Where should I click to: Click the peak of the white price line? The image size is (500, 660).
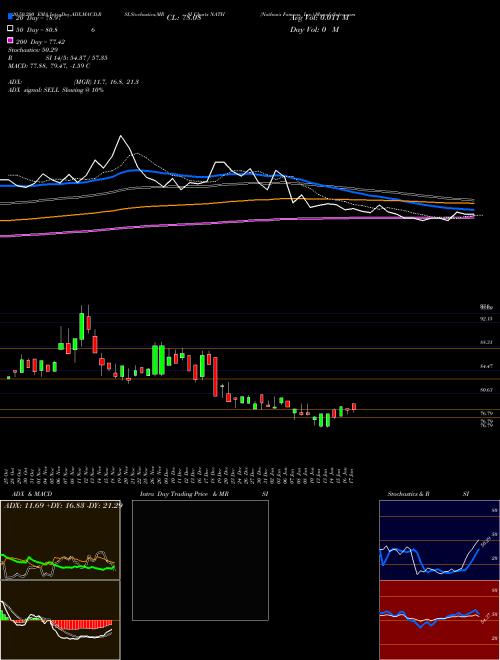coord(121,136)
